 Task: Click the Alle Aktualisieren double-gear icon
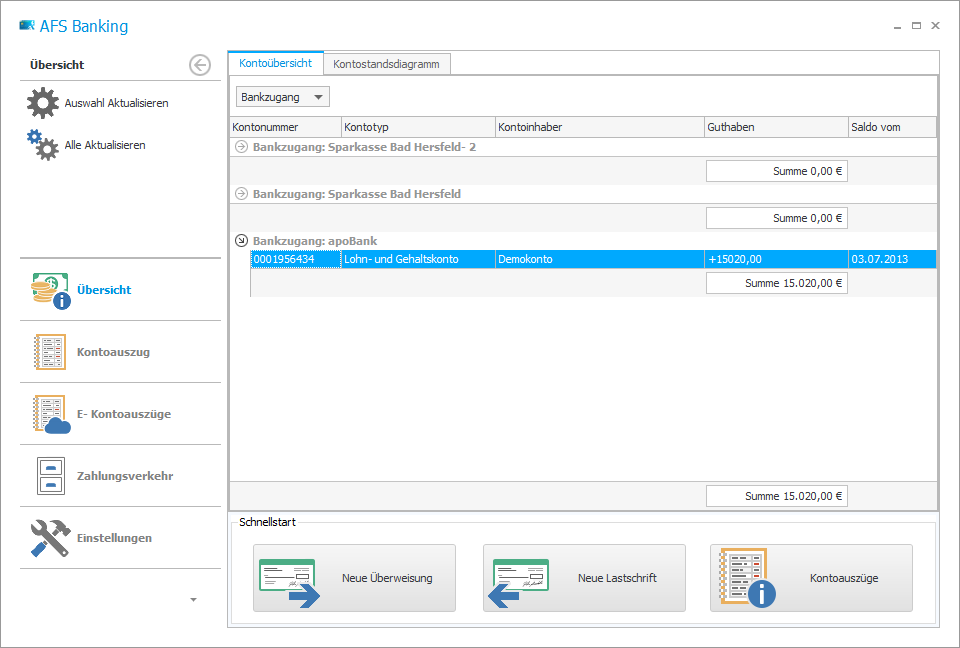43,145
